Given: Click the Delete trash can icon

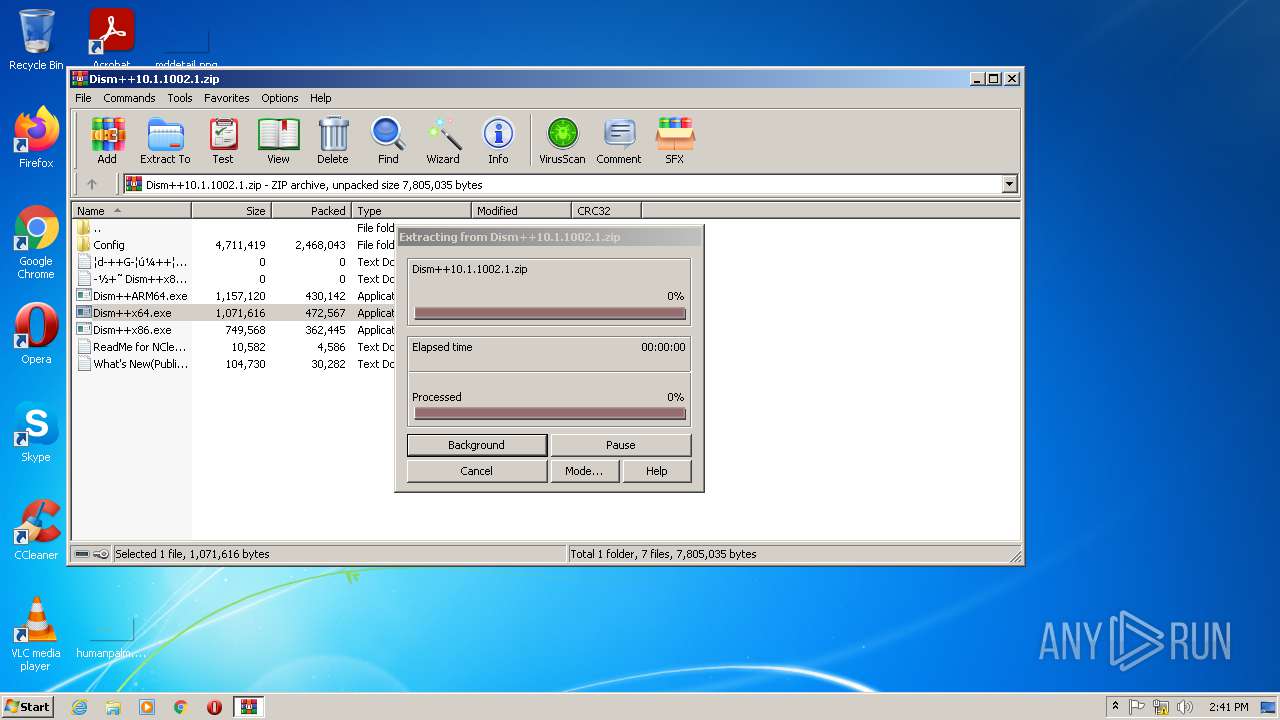Looking at the screenshot, I should coord(333,141).
